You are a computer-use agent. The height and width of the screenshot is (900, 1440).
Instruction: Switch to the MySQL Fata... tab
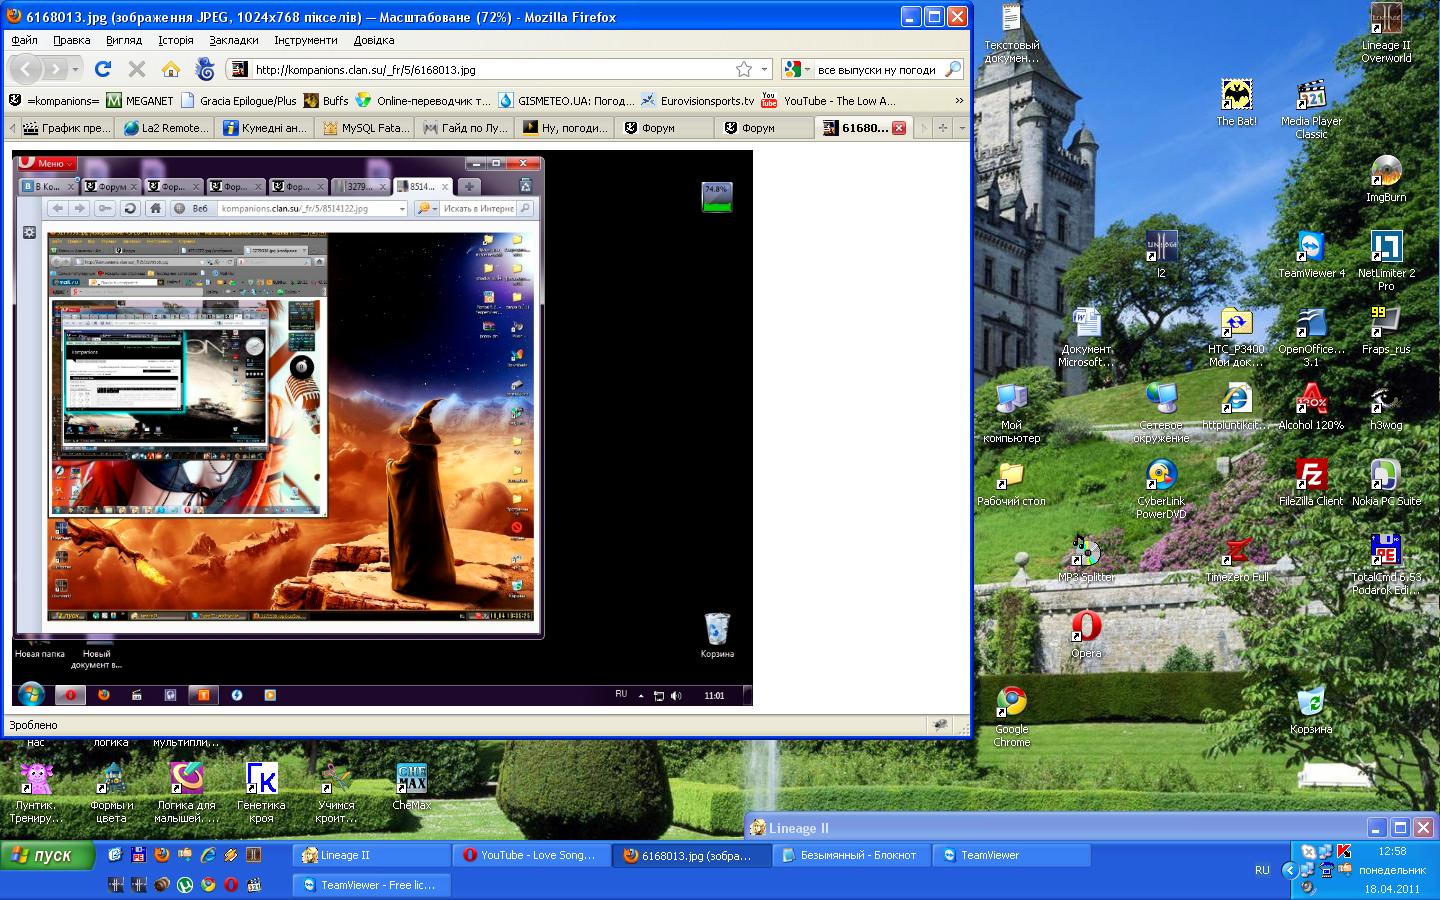tap(367, 128)
